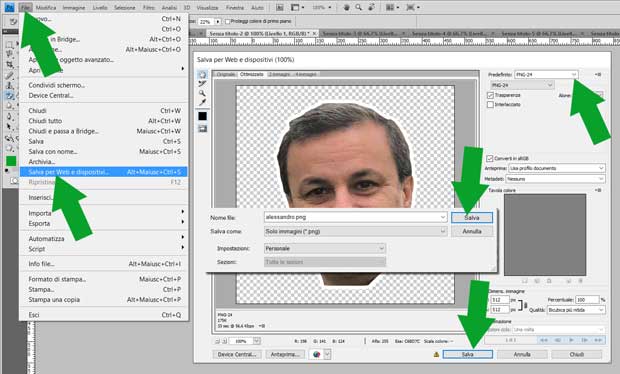Screen dimensions: 620x374
Task: Toggle the Interlacciato checkbox
Action: tap(490, 105)
